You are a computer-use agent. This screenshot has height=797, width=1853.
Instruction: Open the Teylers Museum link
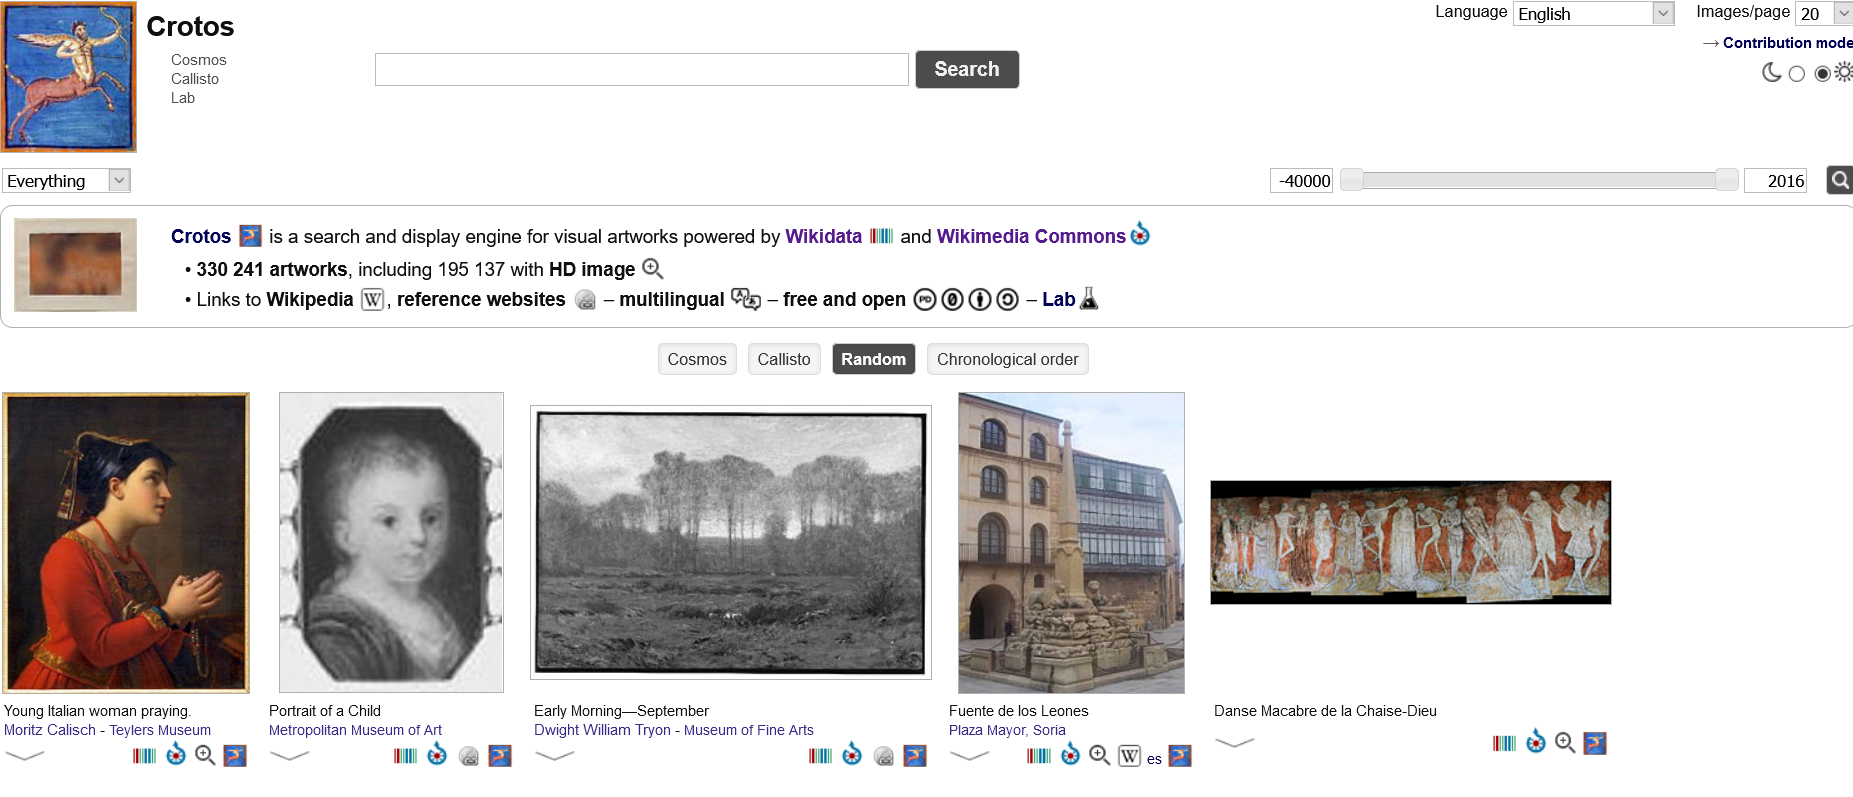160,730
